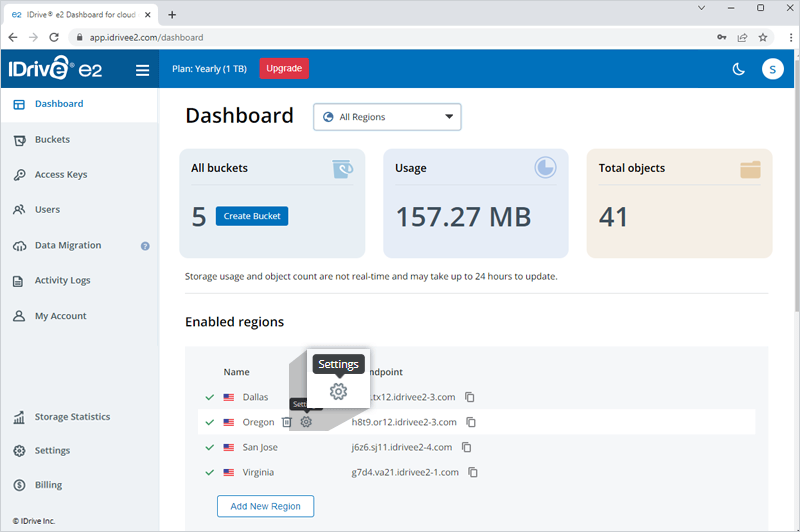
Task: Click the All buckets bucket icon
Action: [342, 168]
